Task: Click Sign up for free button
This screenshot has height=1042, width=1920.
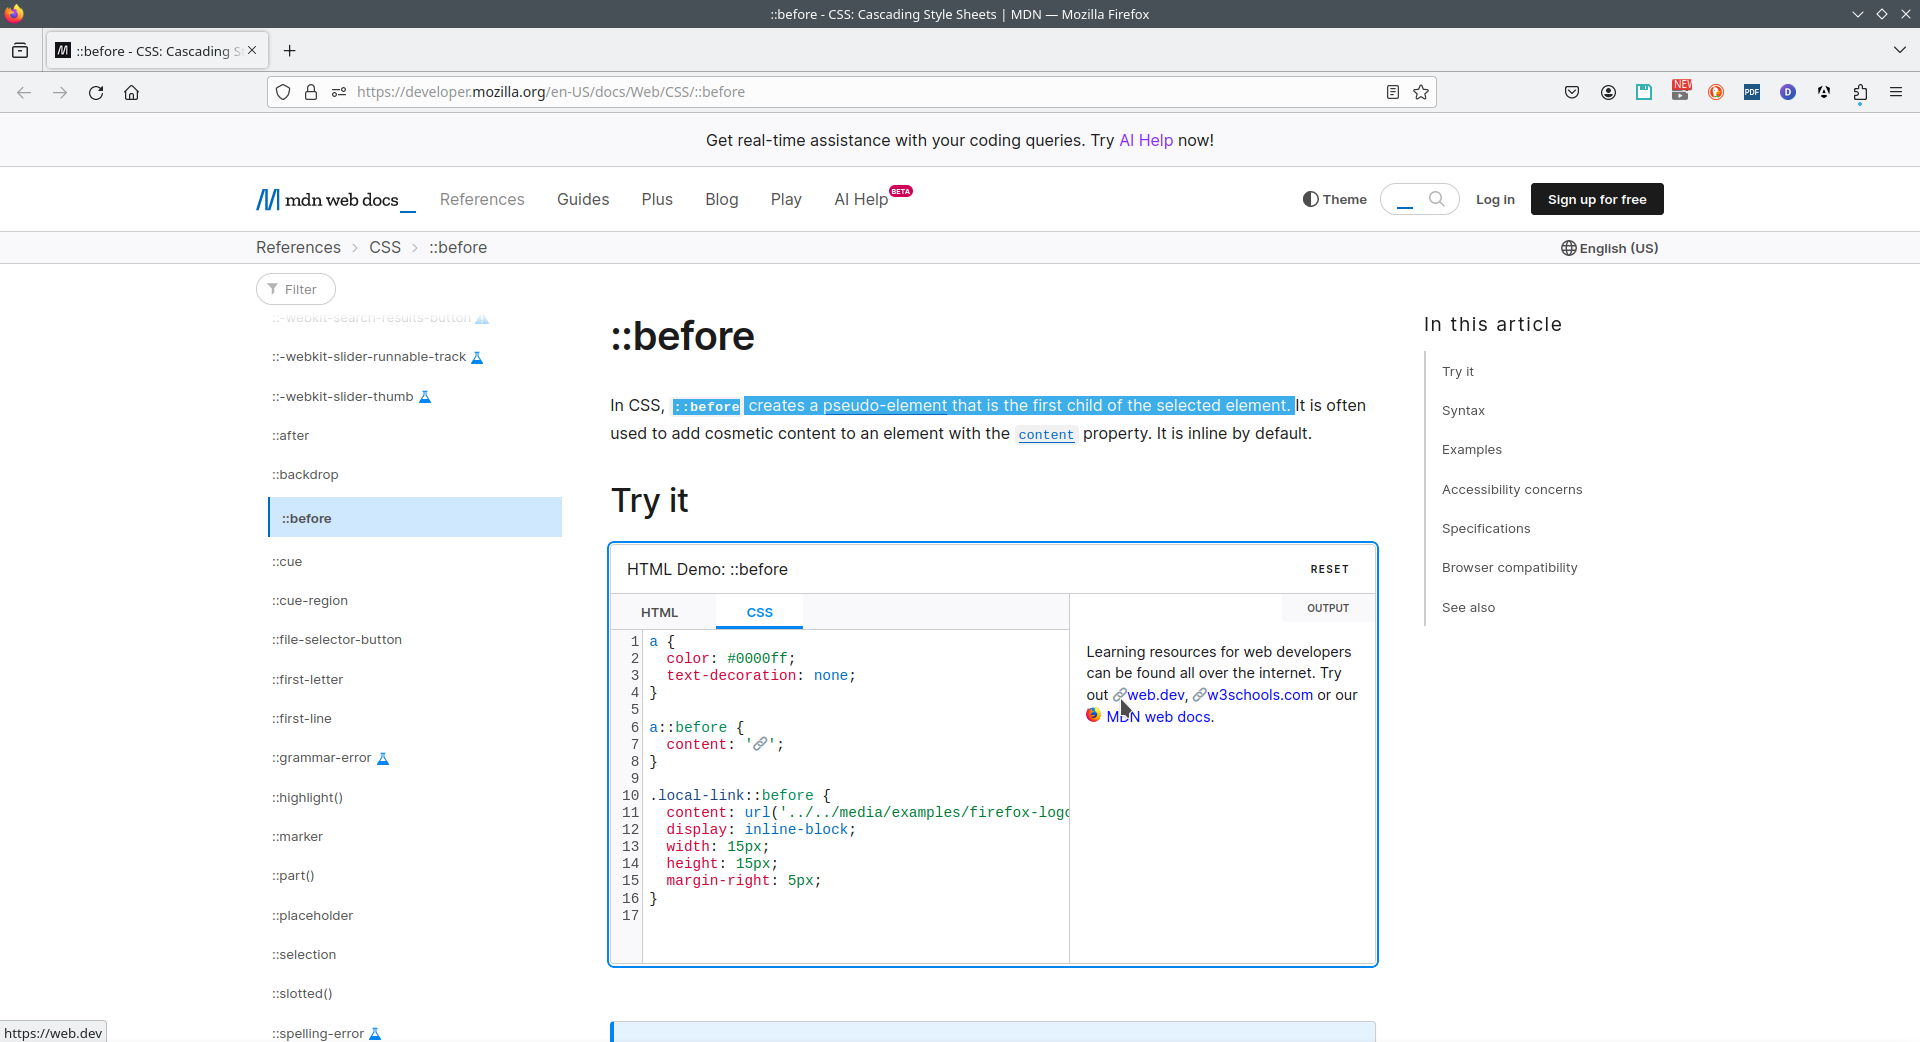Action: point(1597,199)
